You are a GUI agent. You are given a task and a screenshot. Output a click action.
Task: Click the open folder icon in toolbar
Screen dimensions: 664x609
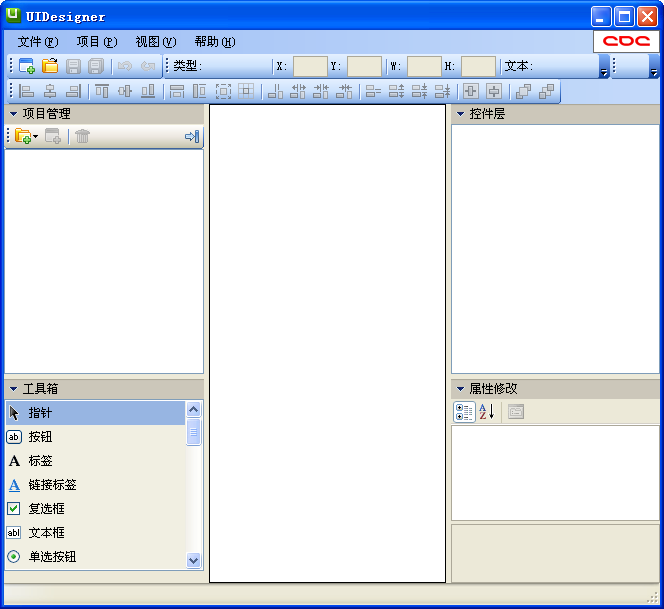50,66
